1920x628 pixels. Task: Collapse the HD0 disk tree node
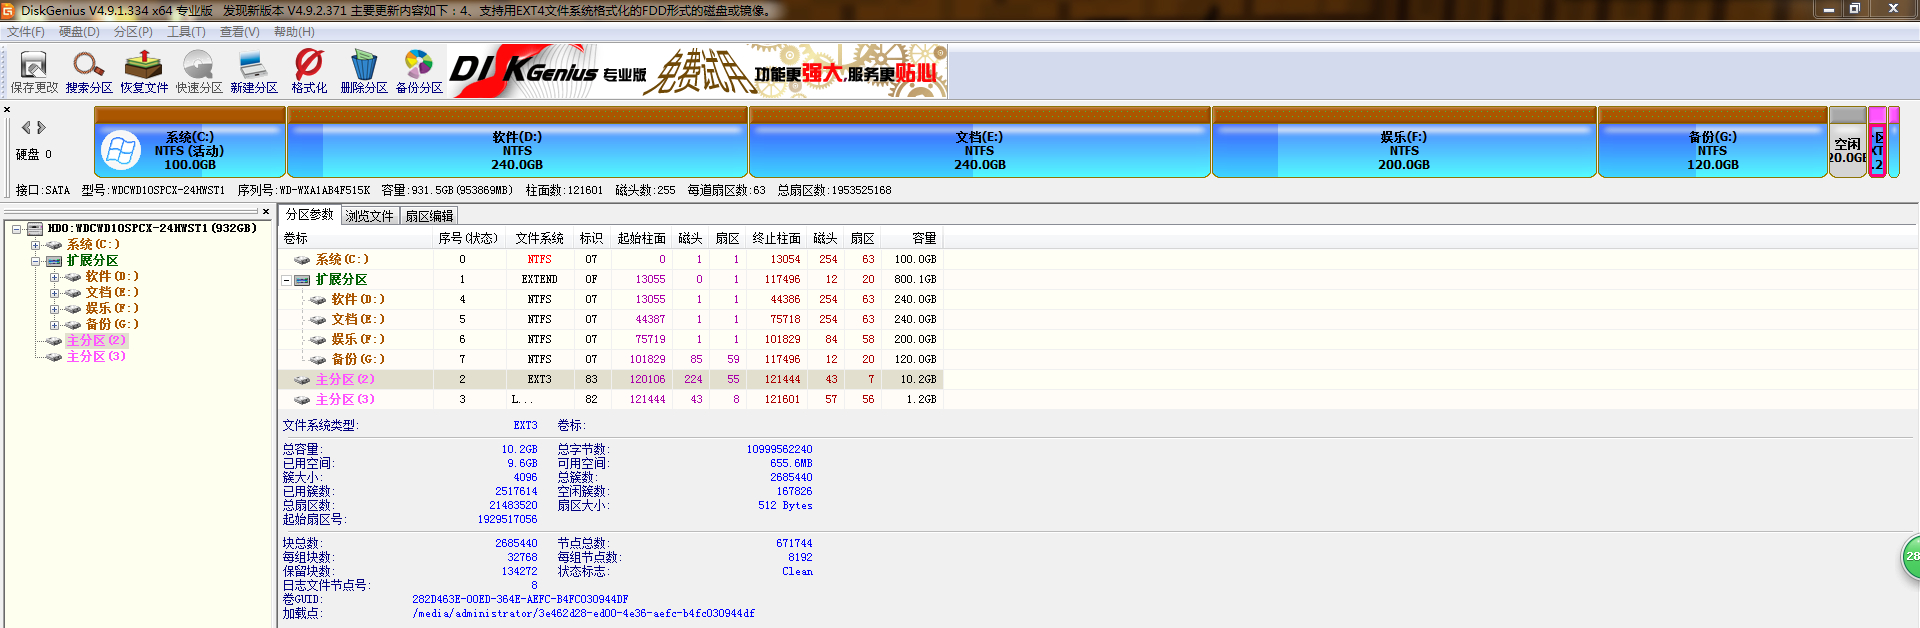click(17, 229)
